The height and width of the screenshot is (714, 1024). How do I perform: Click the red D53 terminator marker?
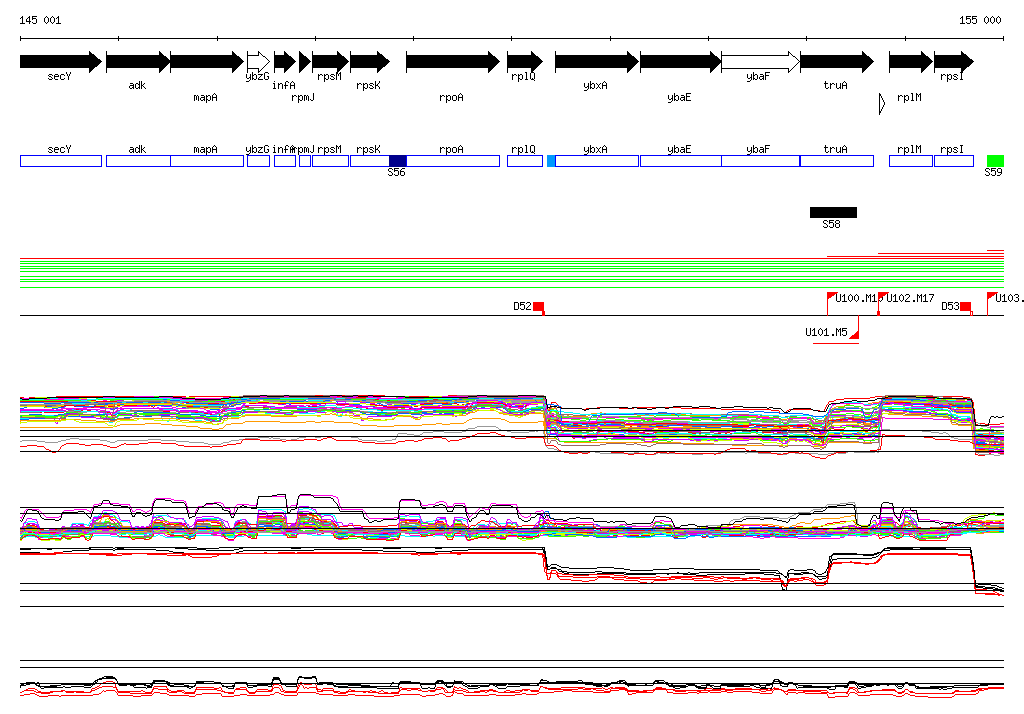coord(966,307)
